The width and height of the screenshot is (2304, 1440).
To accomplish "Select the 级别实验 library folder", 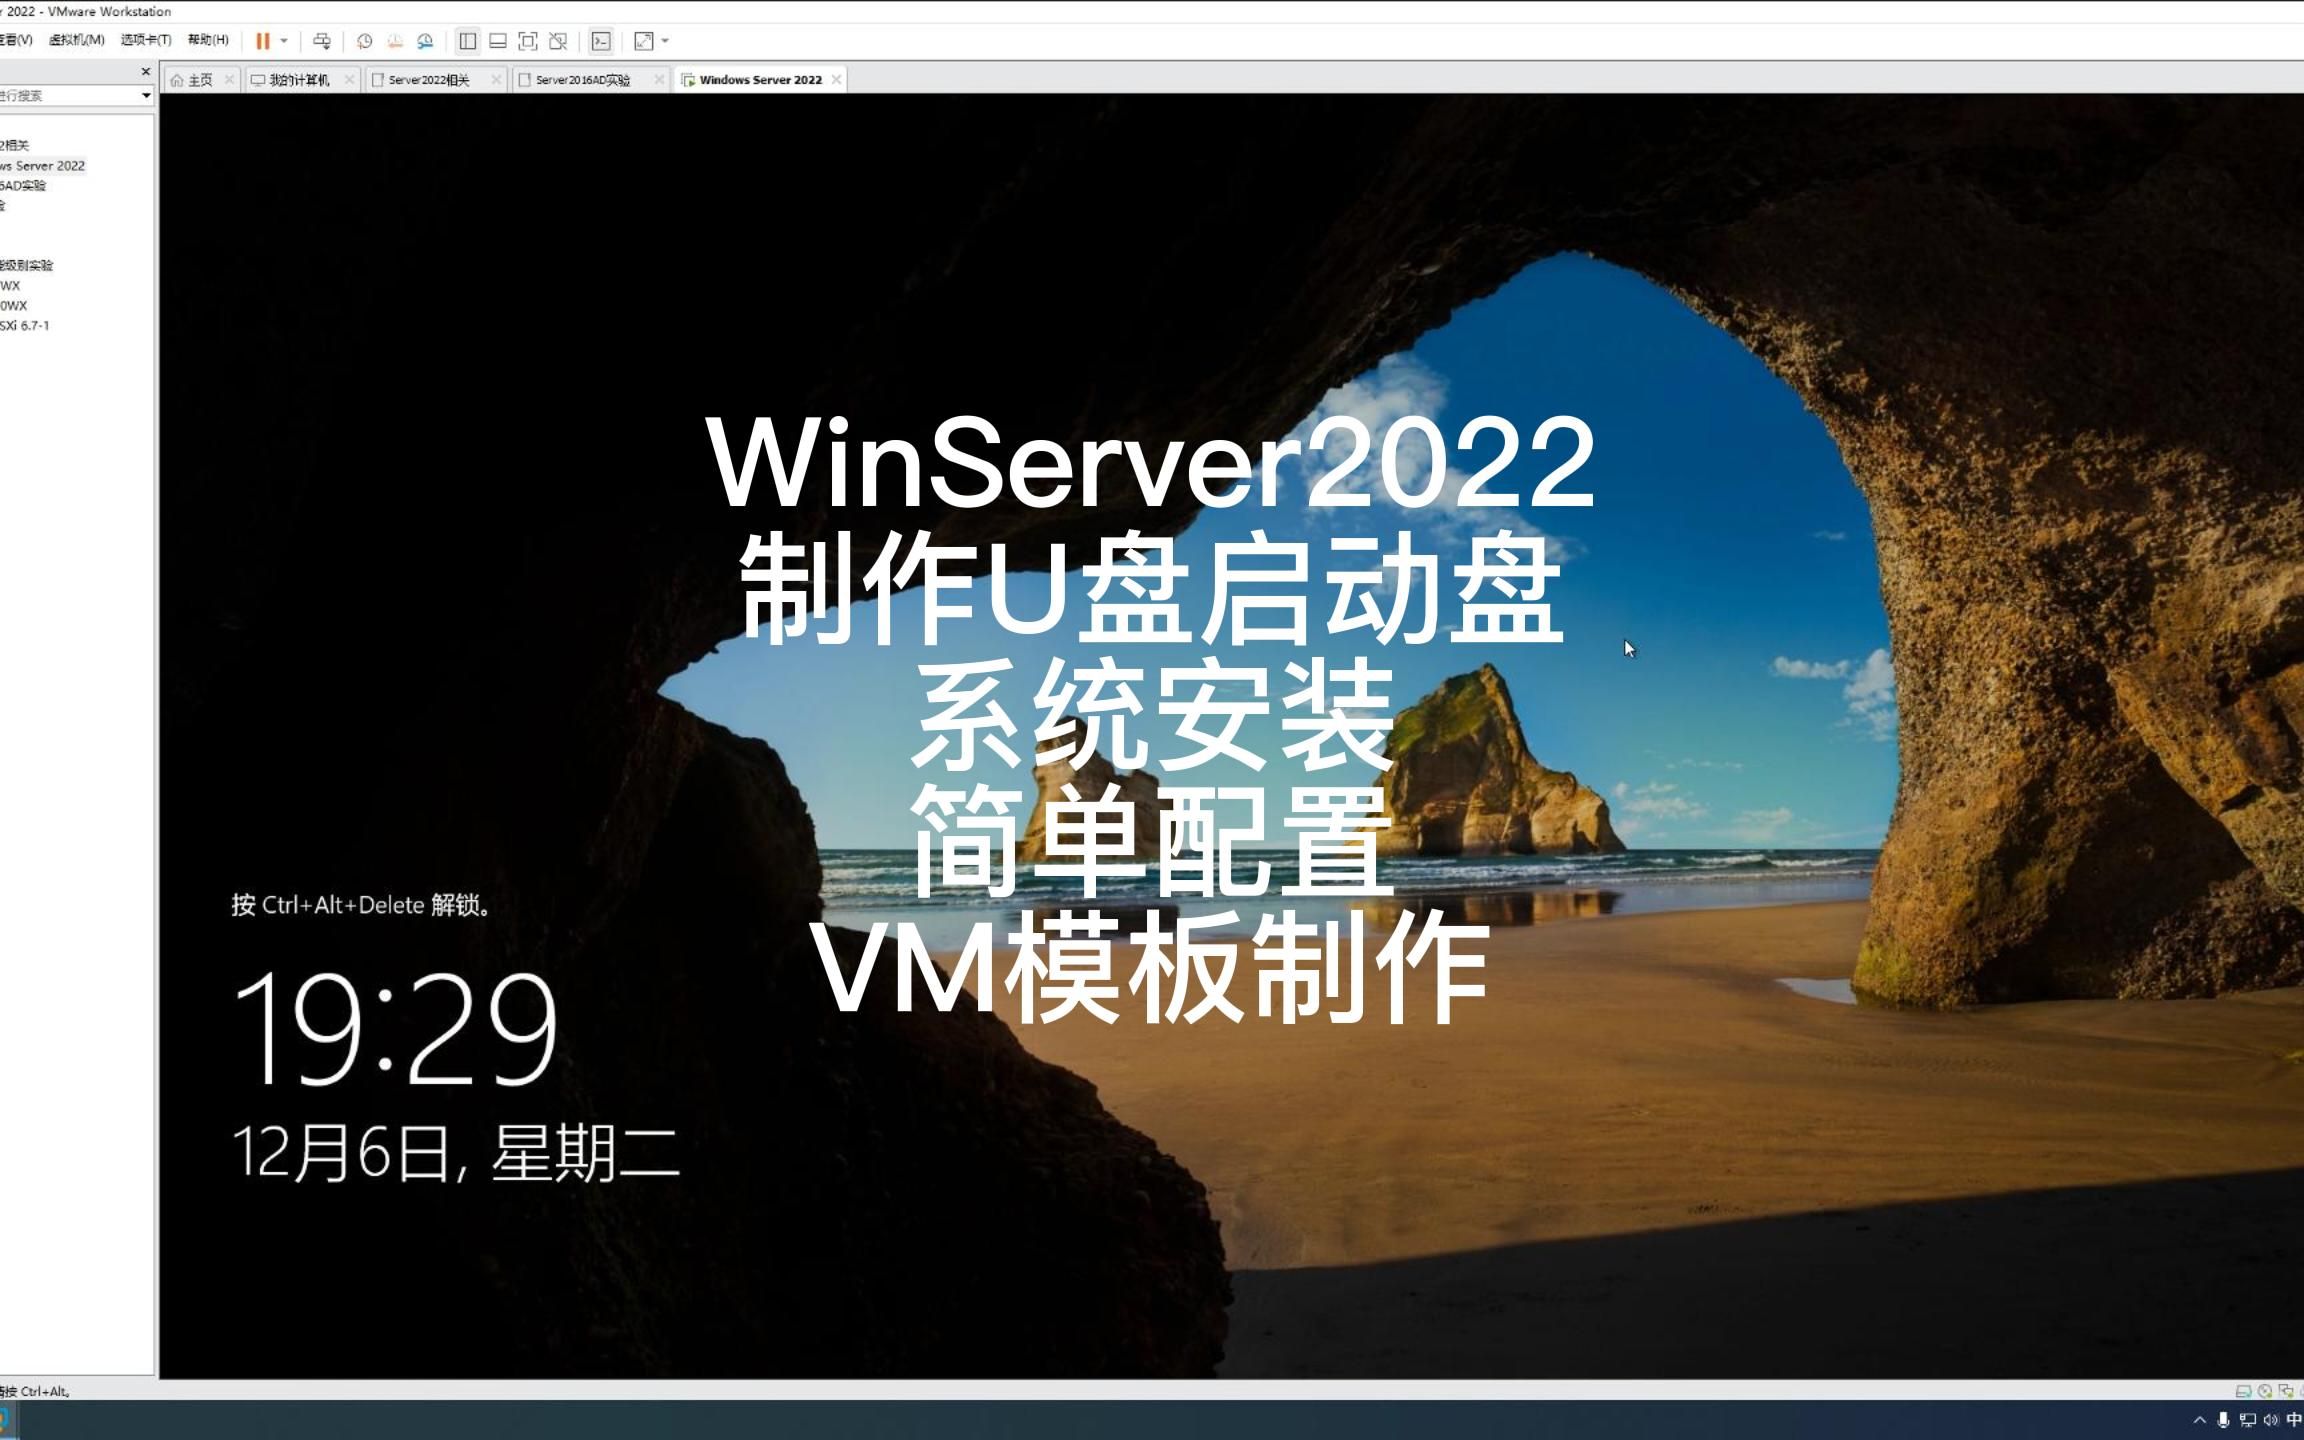I will (x=27, y=266).
